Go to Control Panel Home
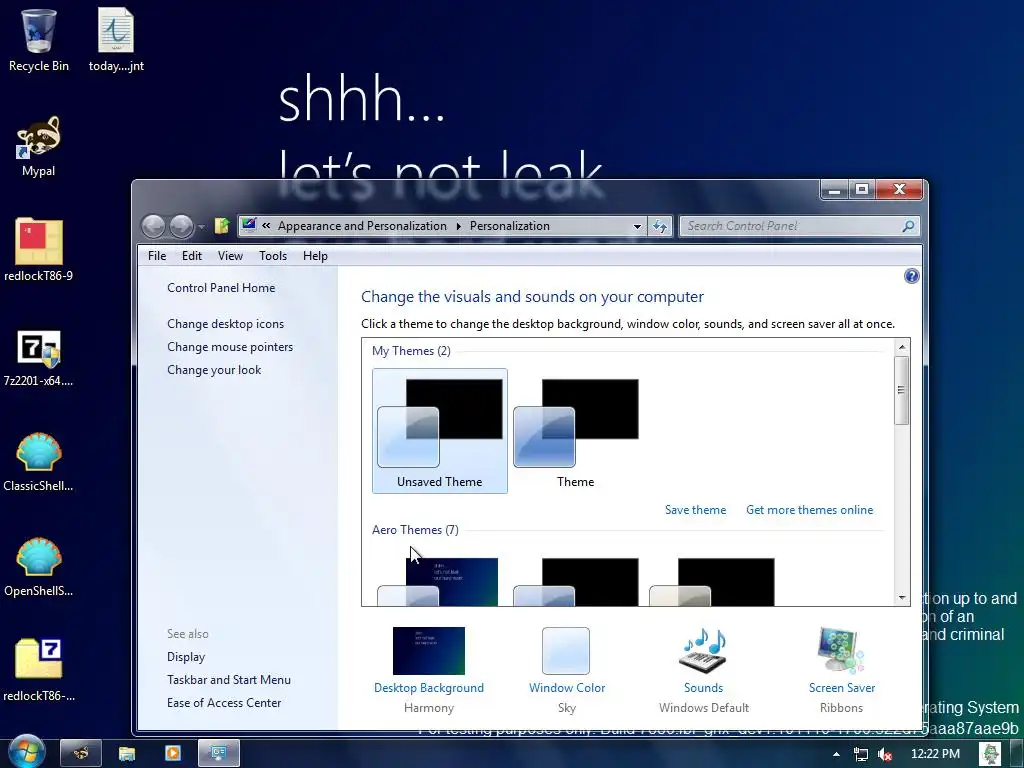The image size is (1024, 768). click(221, 288)
